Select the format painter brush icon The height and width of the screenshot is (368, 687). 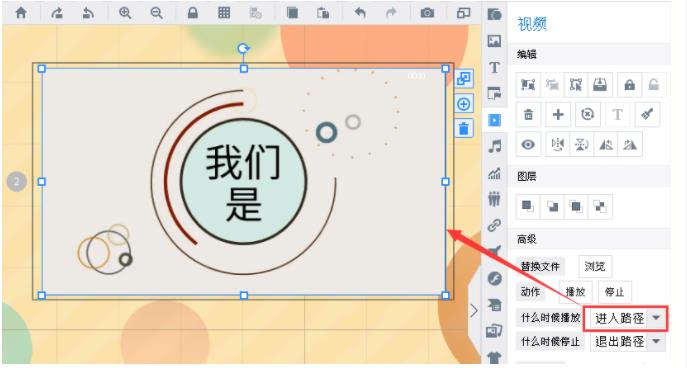pos(647,114)
